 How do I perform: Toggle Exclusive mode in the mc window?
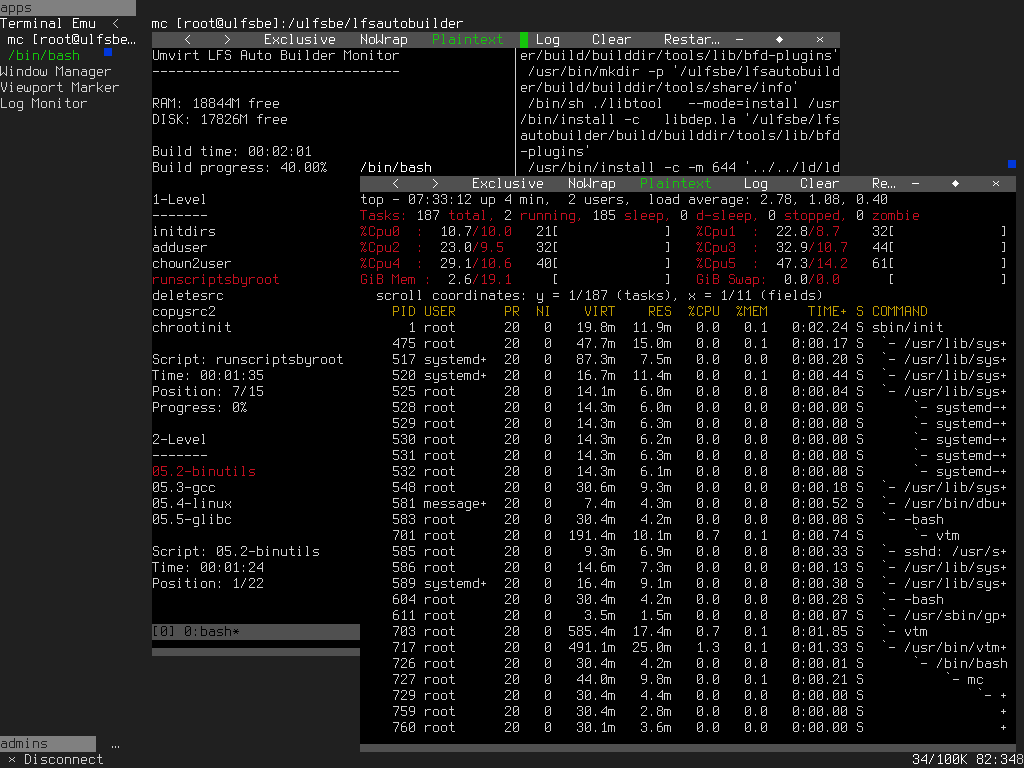pyautogui.click(x=299, y=40)
